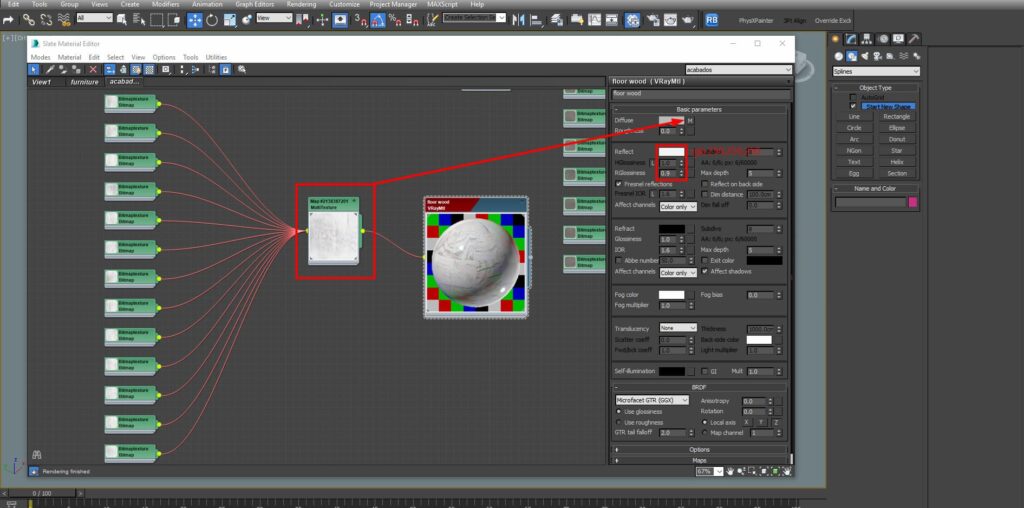The height and width of the screenshot is (508, 1024).
Task: Enable the Abbe number checkbox
Action: point(618,260)
